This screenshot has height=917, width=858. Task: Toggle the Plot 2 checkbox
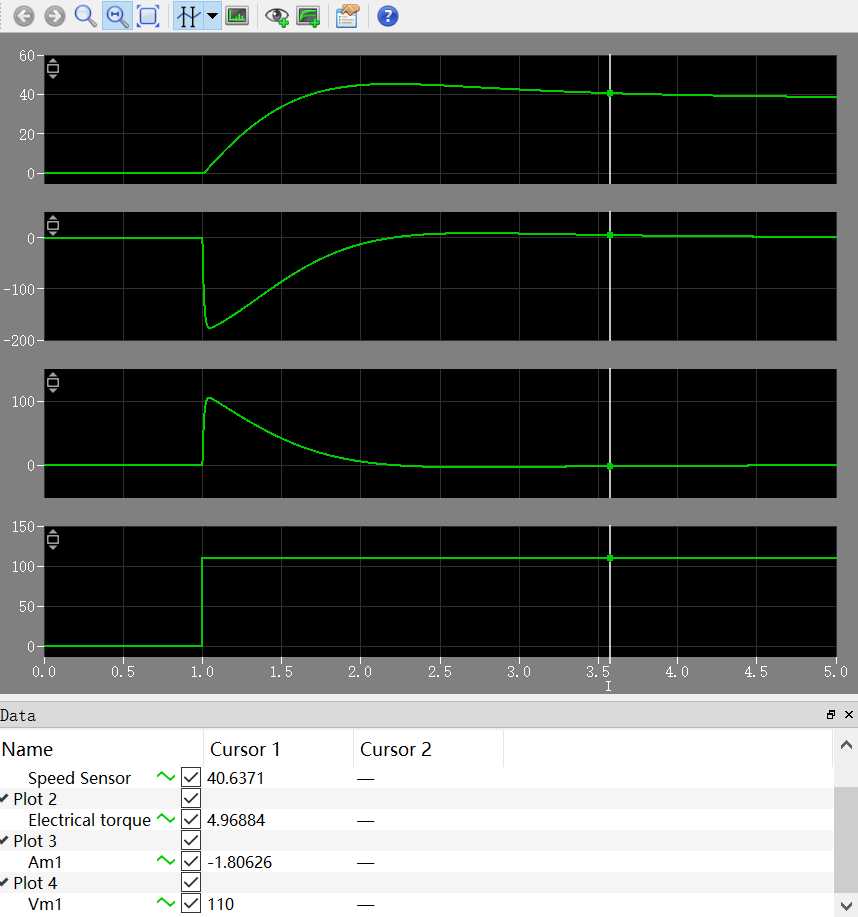click(191, 798)
